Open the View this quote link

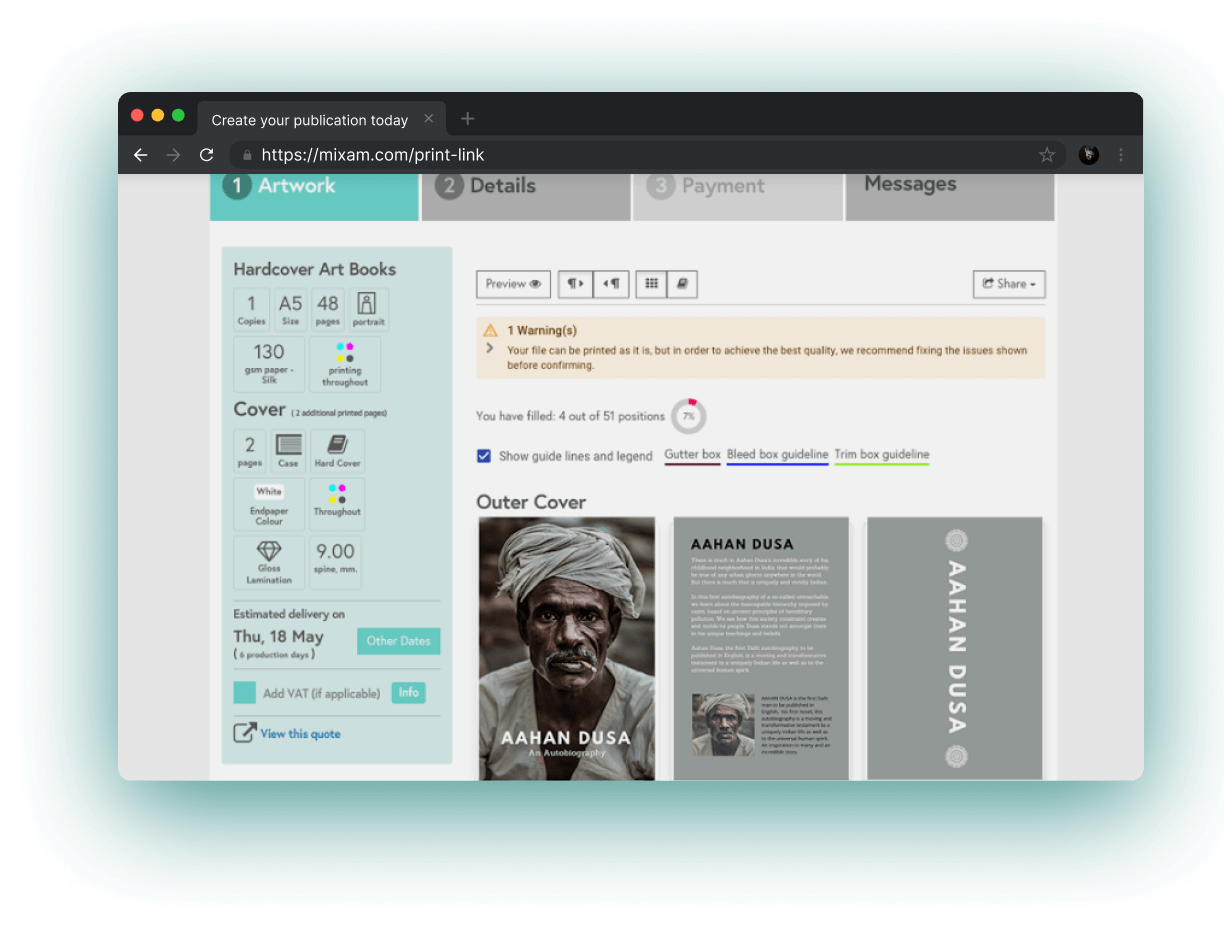click(300, 734)
